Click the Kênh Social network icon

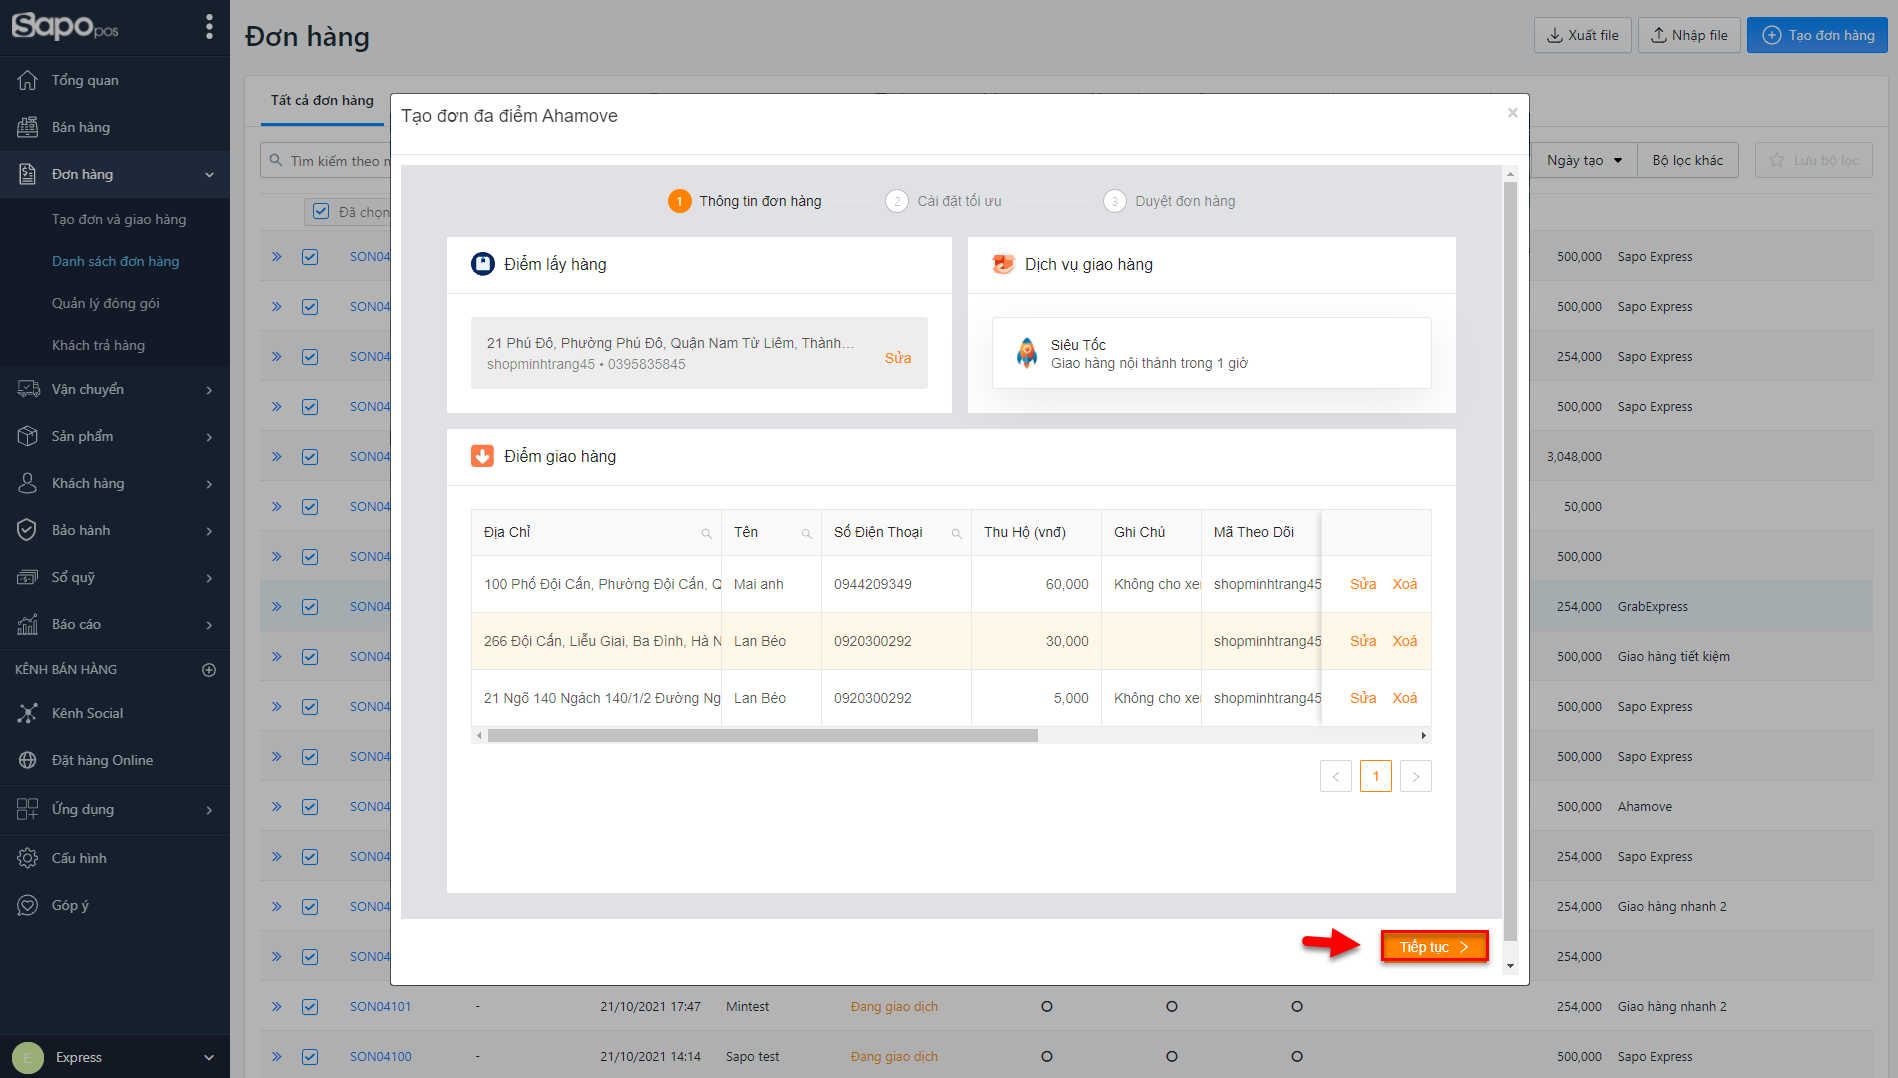point(27,713)
